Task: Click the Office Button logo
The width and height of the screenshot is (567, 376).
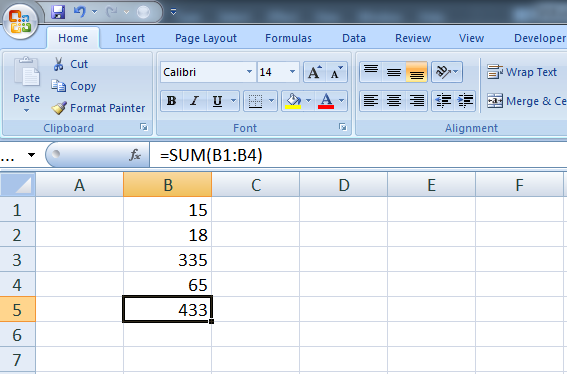Action: click(x=20, y=21)
